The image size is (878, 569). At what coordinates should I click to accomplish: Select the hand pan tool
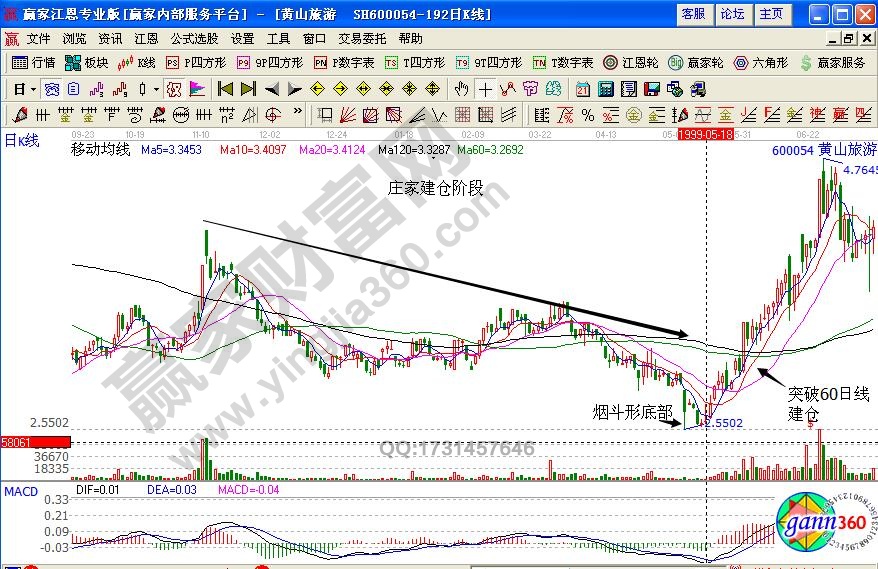tap(461, 89)
